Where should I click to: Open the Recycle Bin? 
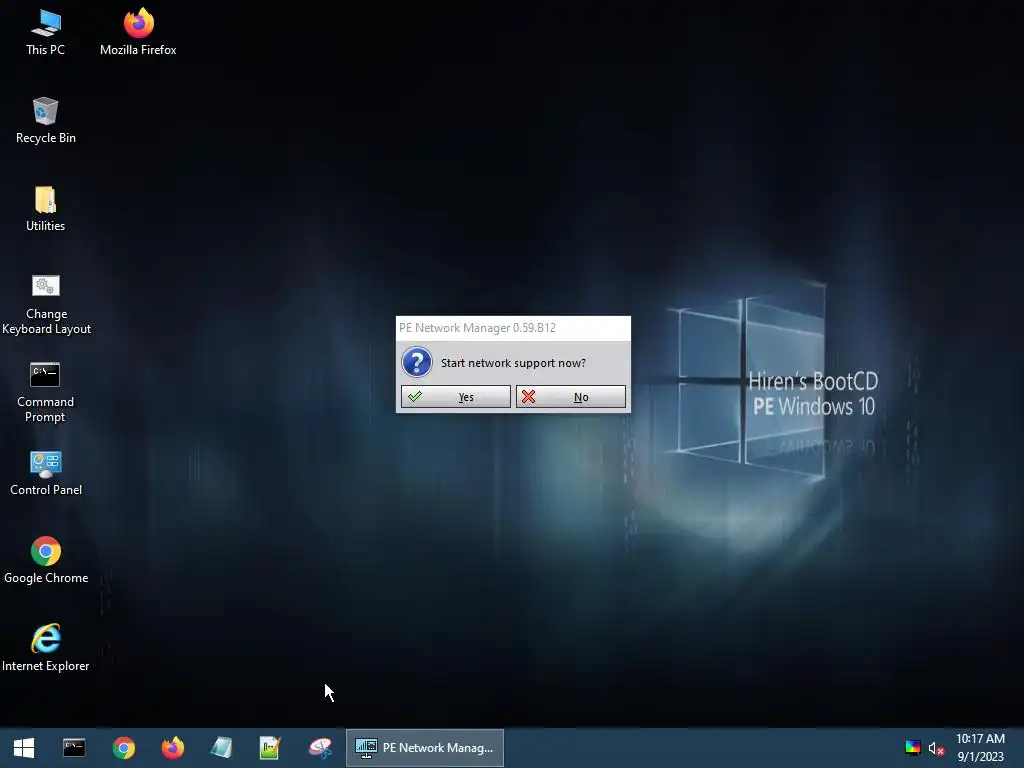(45, 121)
